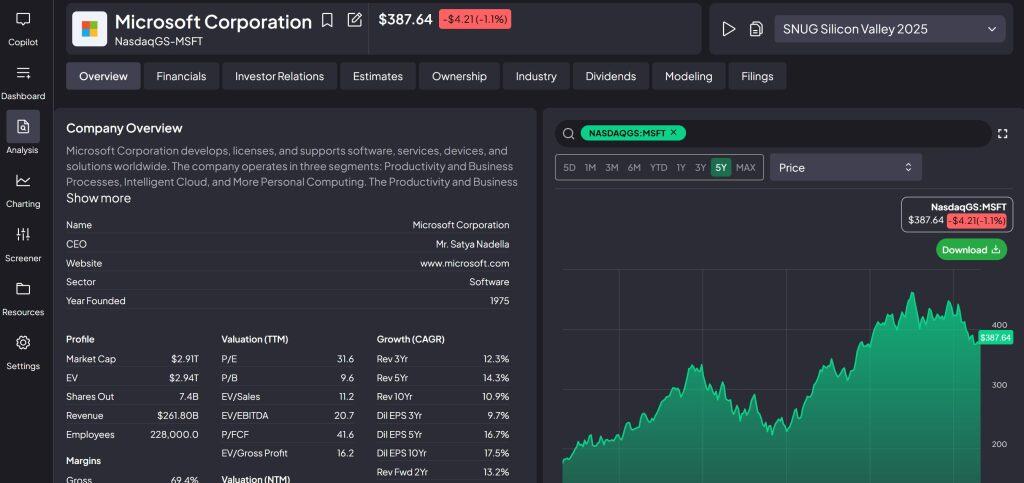
Task: Click the Microsoft logo thumbnail
Action: [89, 29]
